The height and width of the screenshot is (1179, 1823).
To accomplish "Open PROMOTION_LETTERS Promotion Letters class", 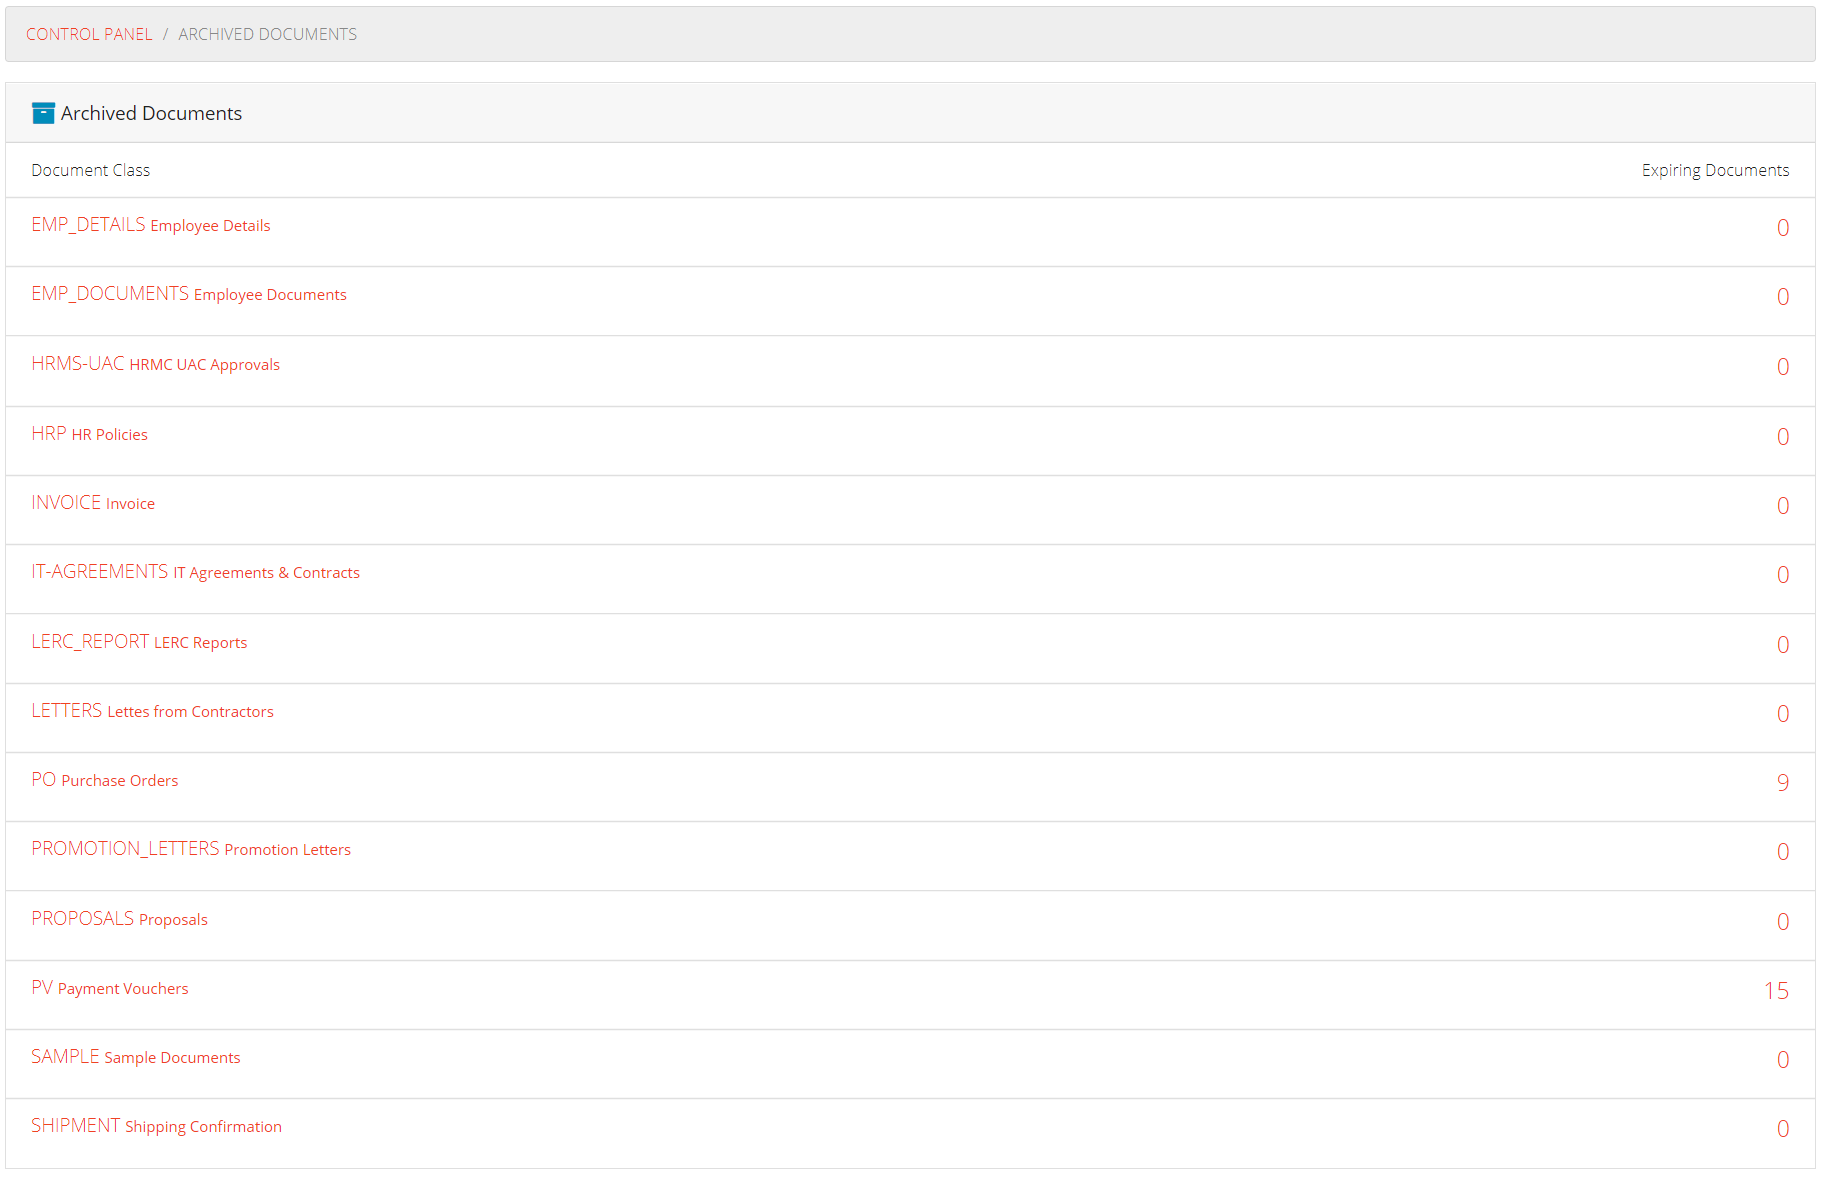I will [x=191, y=849].
